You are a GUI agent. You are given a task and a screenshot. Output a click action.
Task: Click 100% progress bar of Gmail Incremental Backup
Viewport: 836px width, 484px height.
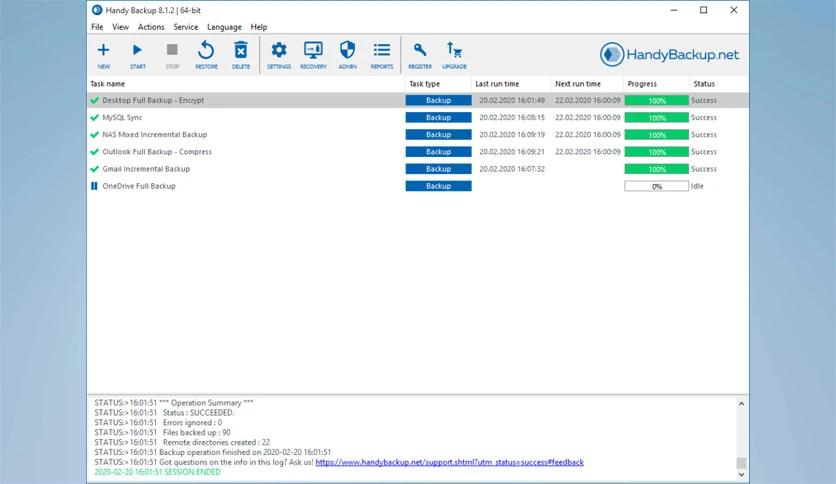pyautogui.click(x=656, y=169)
